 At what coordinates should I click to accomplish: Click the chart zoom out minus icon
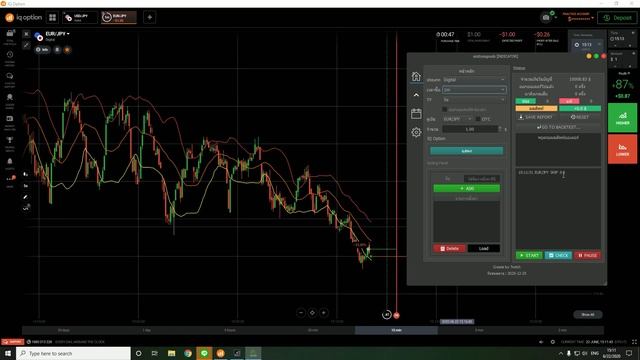pyautogui.click(x=301, y=313)
